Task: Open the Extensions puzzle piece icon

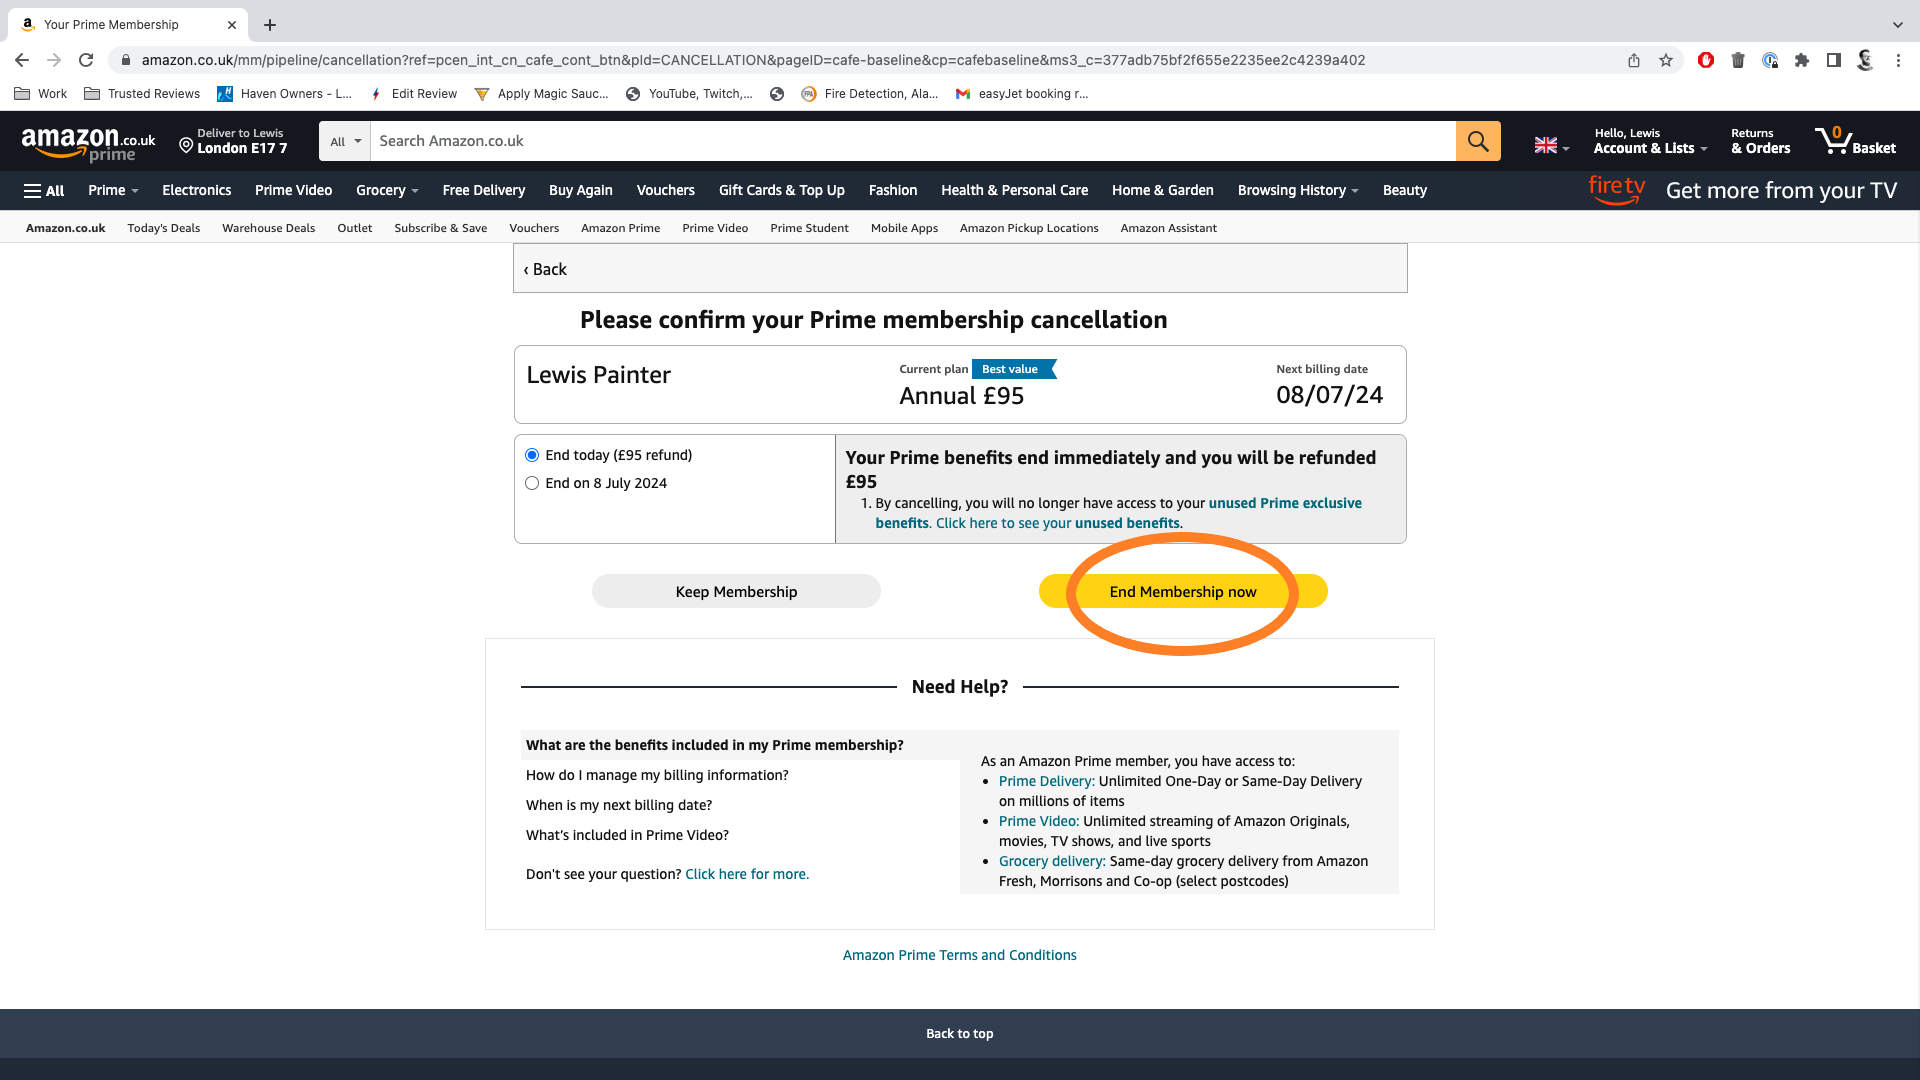Action: point(1802,60)
